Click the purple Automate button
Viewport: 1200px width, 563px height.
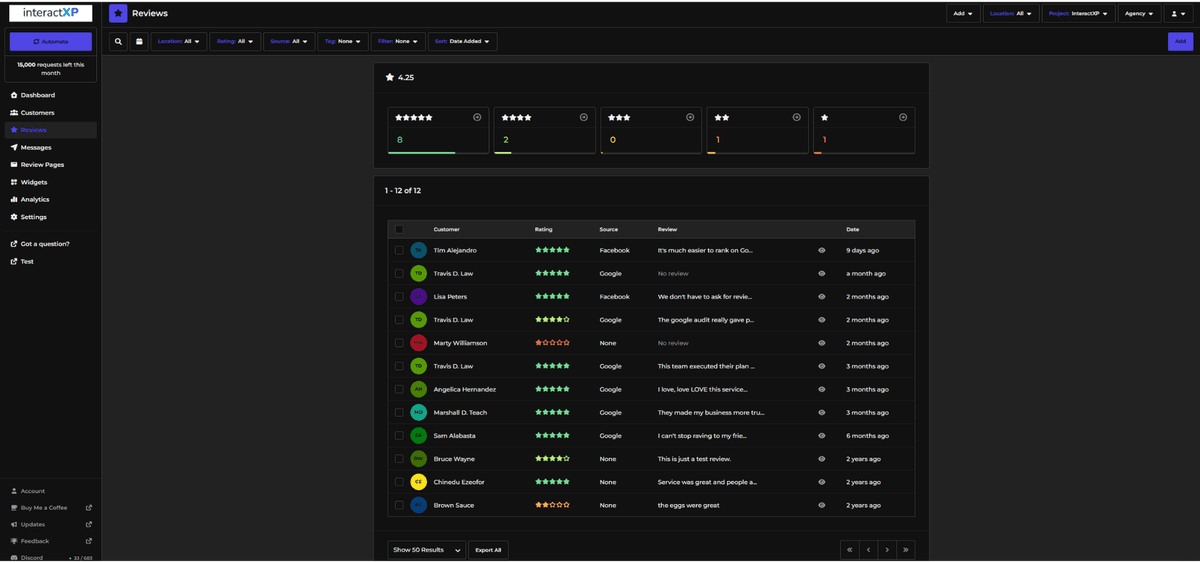click(x=51, y=41)
